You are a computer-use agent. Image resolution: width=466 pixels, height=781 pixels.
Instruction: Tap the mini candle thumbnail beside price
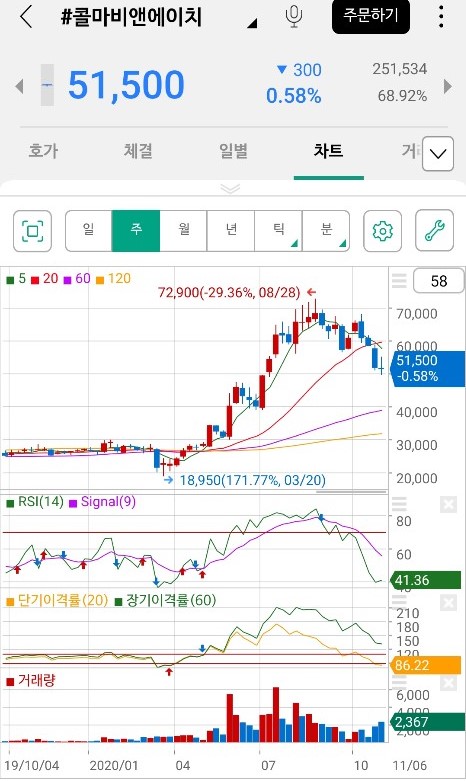[x=47, y=85]
